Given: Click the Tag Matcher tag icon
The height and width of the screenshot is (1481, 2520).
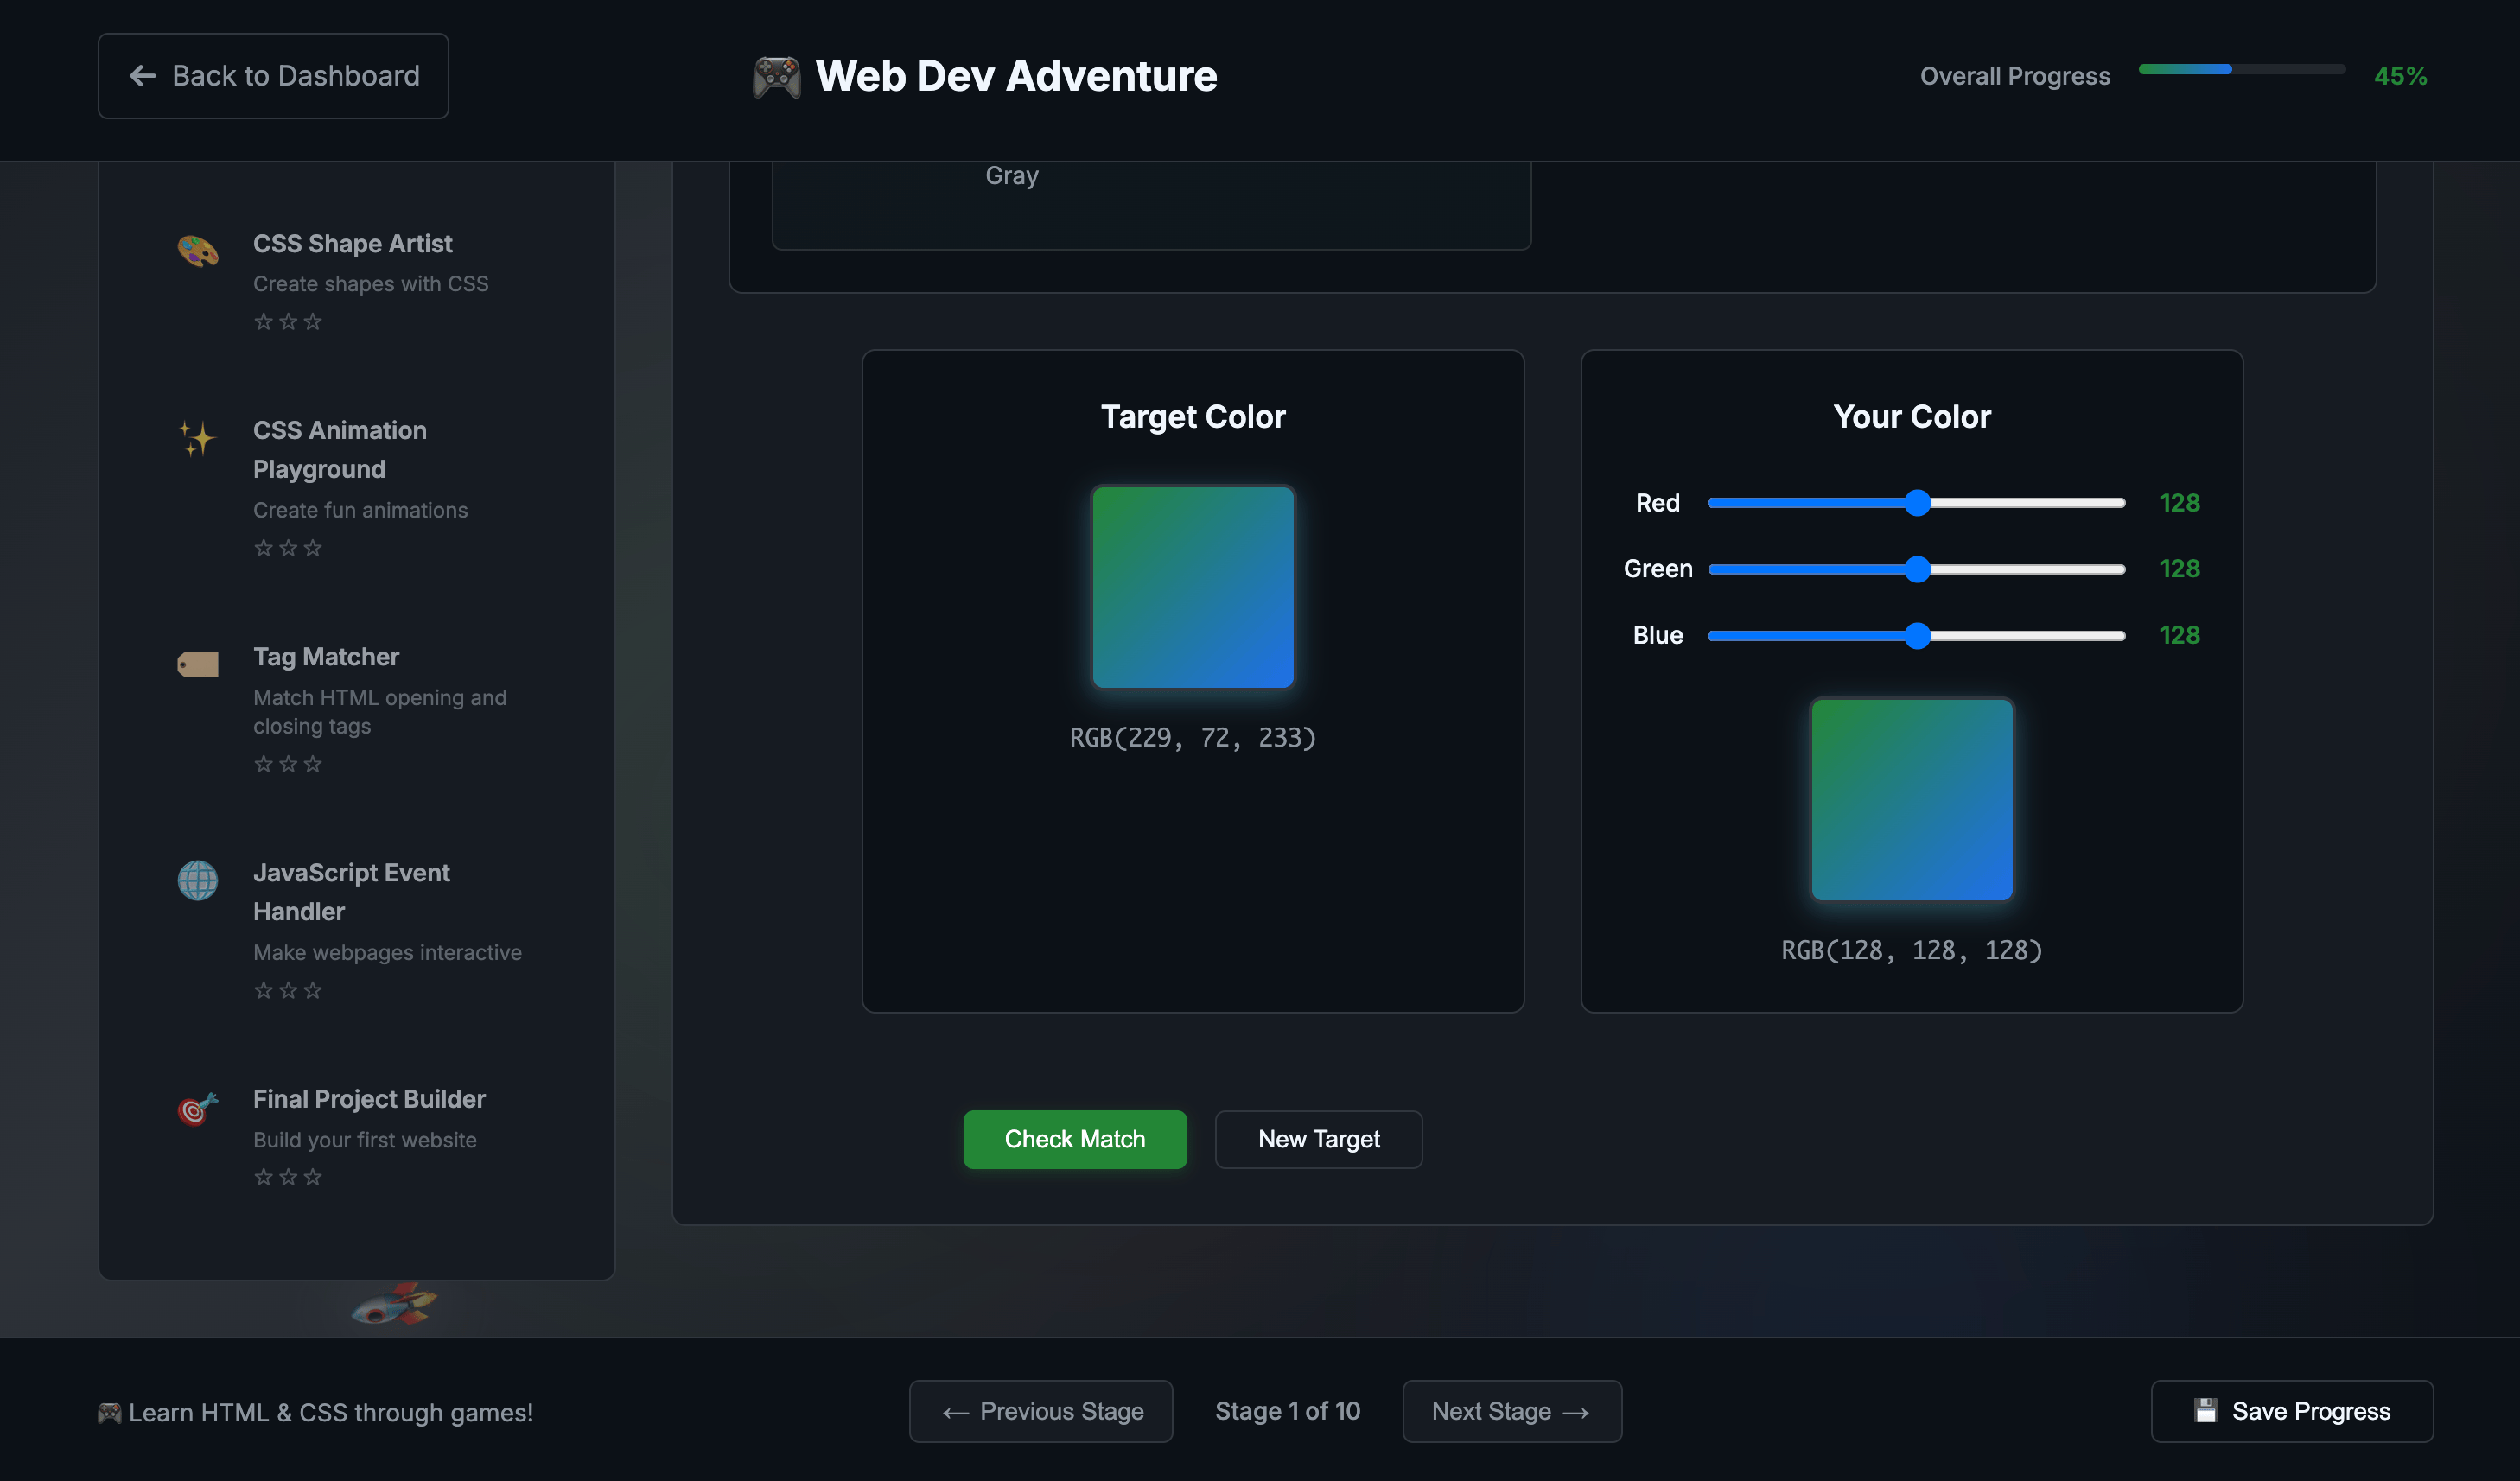Looking at the screenshot, I should tap(197, 663).
